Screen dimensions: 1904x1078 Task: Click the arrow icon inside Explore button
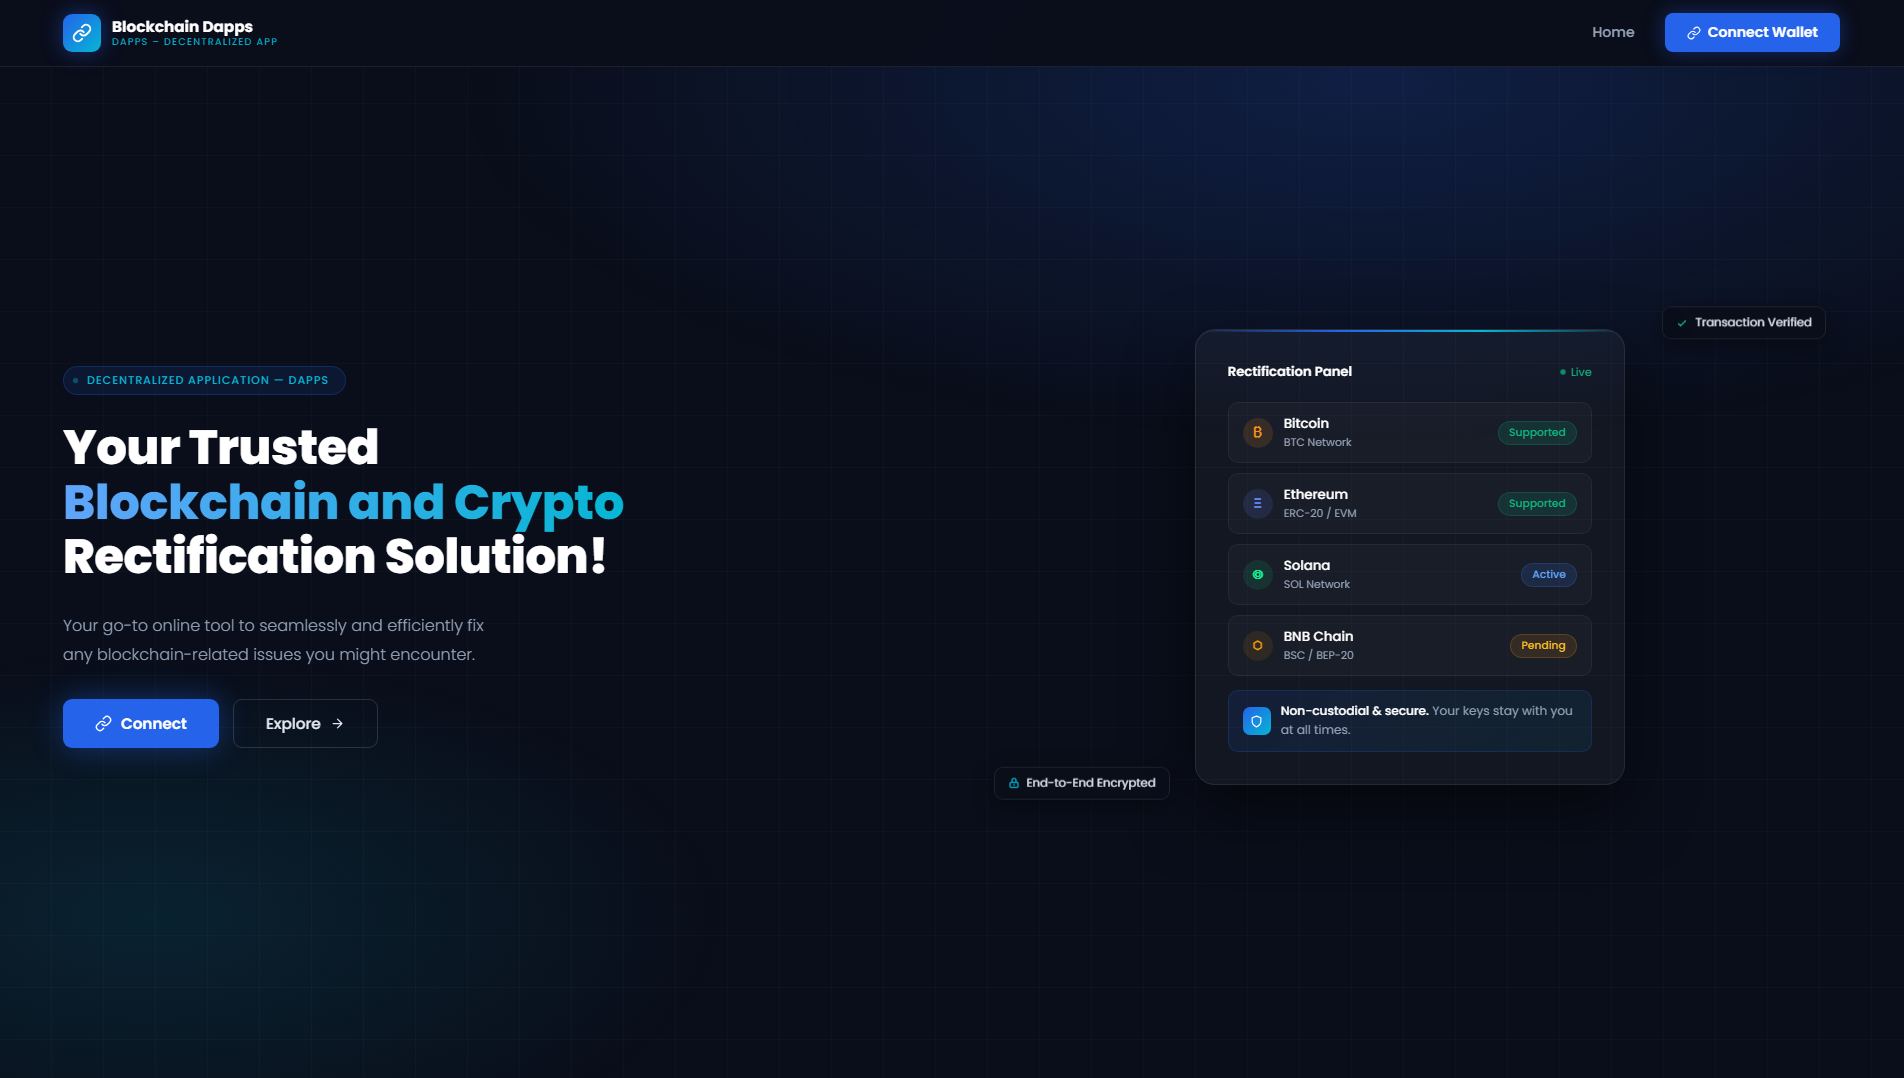click(338, 724)
